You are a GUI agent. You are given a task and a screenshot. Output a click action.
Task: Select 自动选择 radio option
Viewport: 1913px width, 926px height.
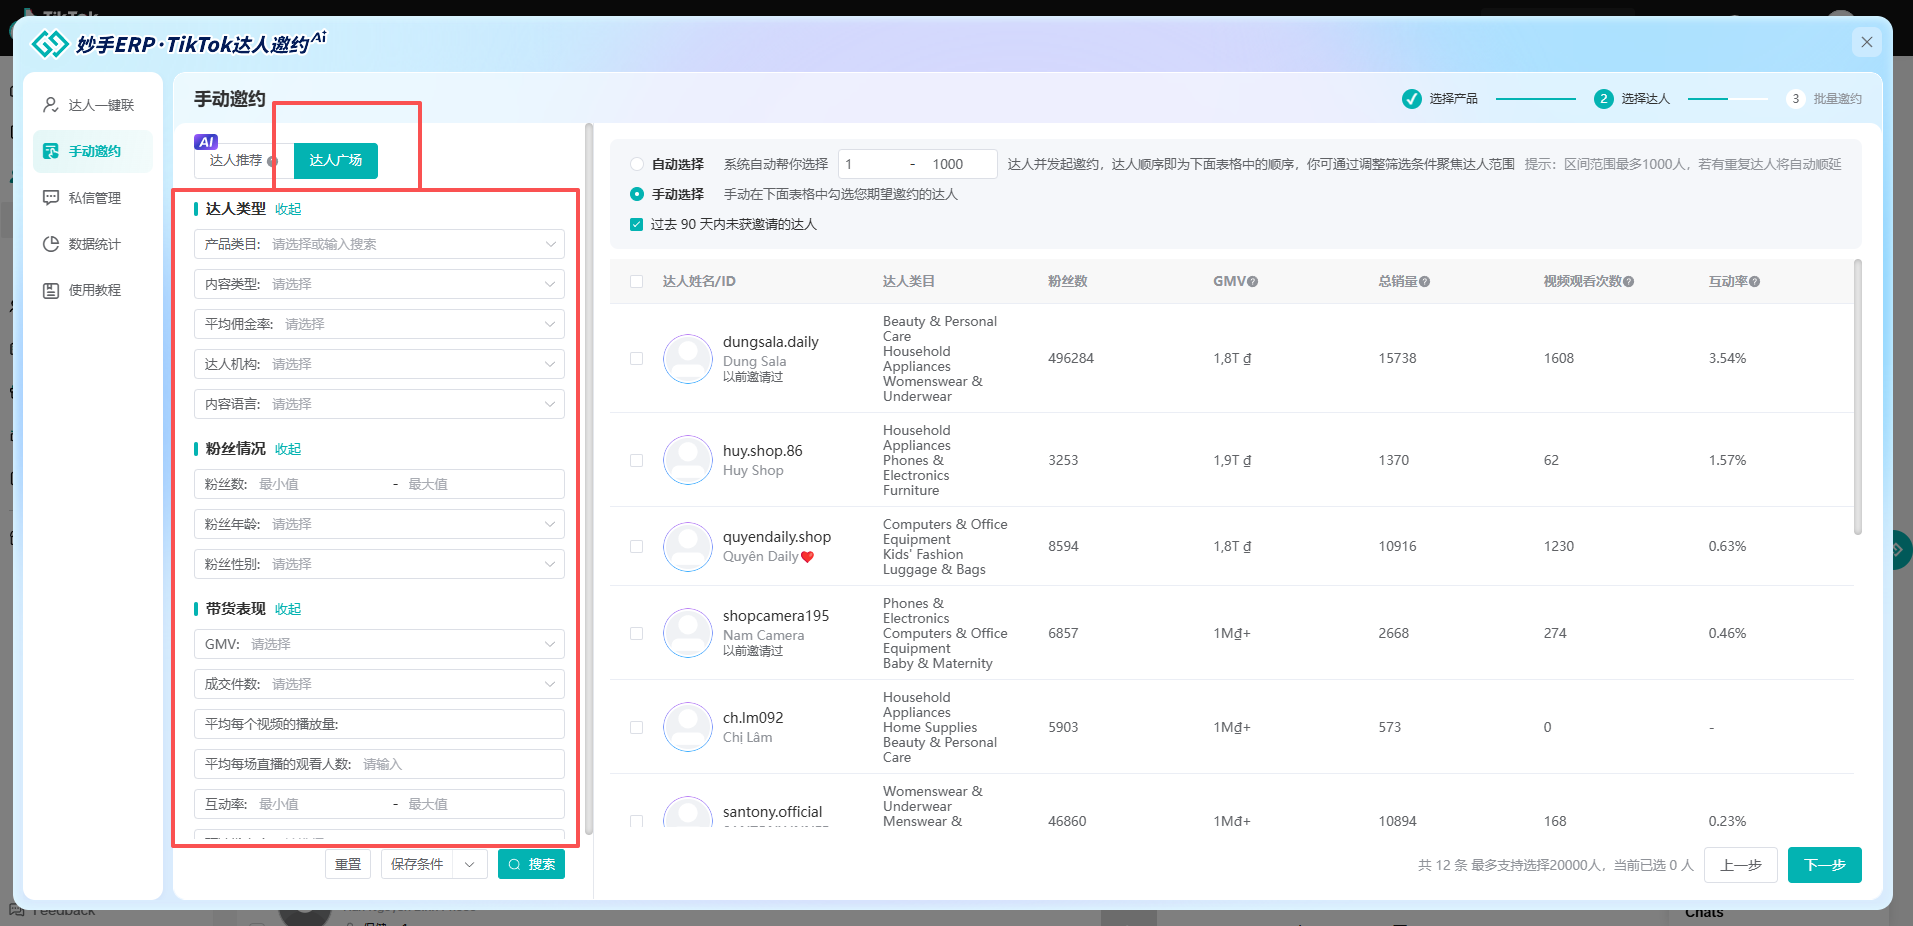pyautogui.click(x=637, y=164)
